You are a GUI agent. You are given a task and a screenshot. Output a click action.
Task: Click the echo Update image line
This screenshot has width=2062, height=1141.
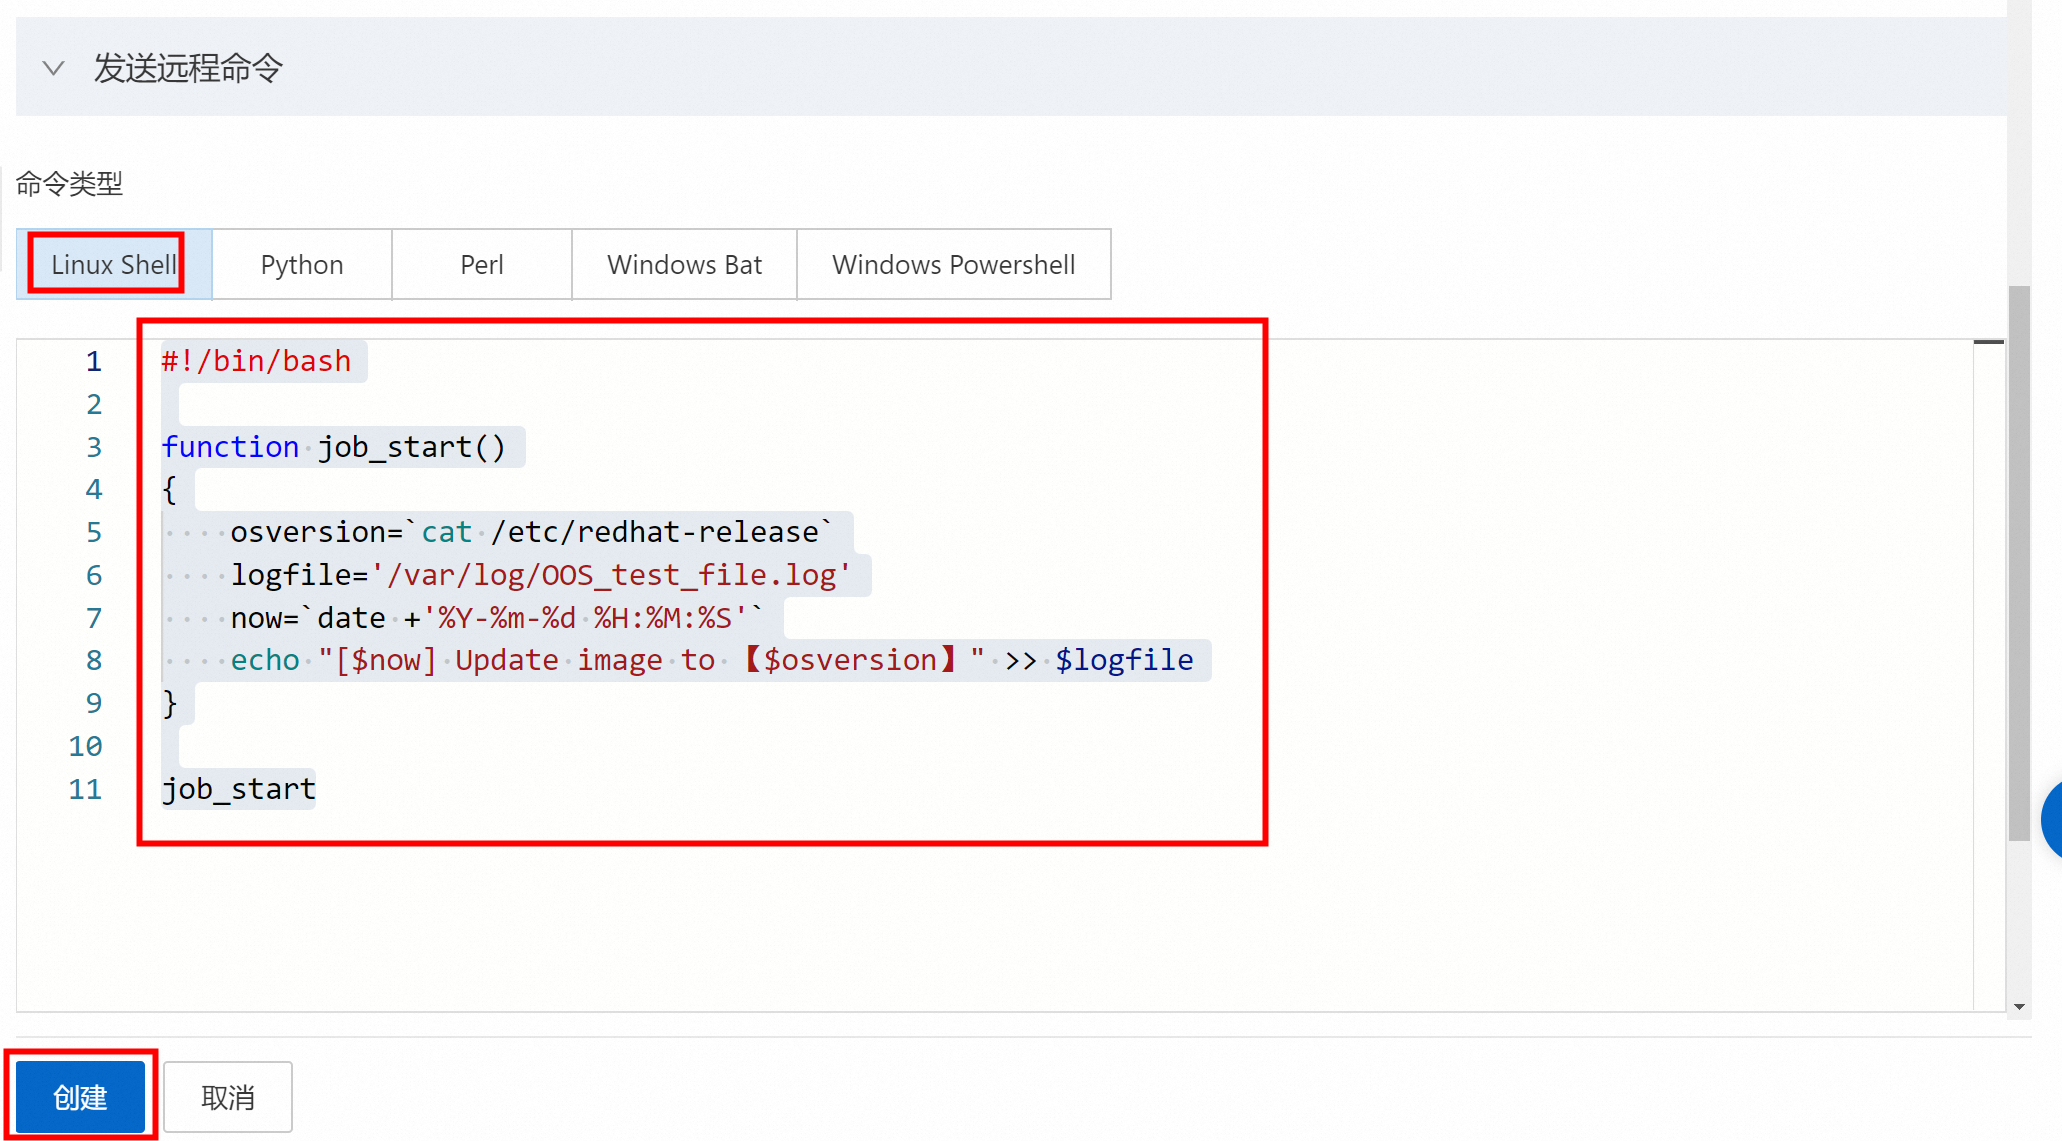tap(710, 660)
